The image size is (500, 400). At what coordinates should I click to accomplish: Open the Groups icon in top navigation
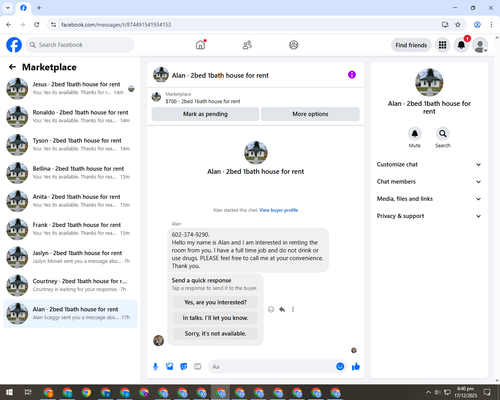pyautogui.click(x=294, y=45)
